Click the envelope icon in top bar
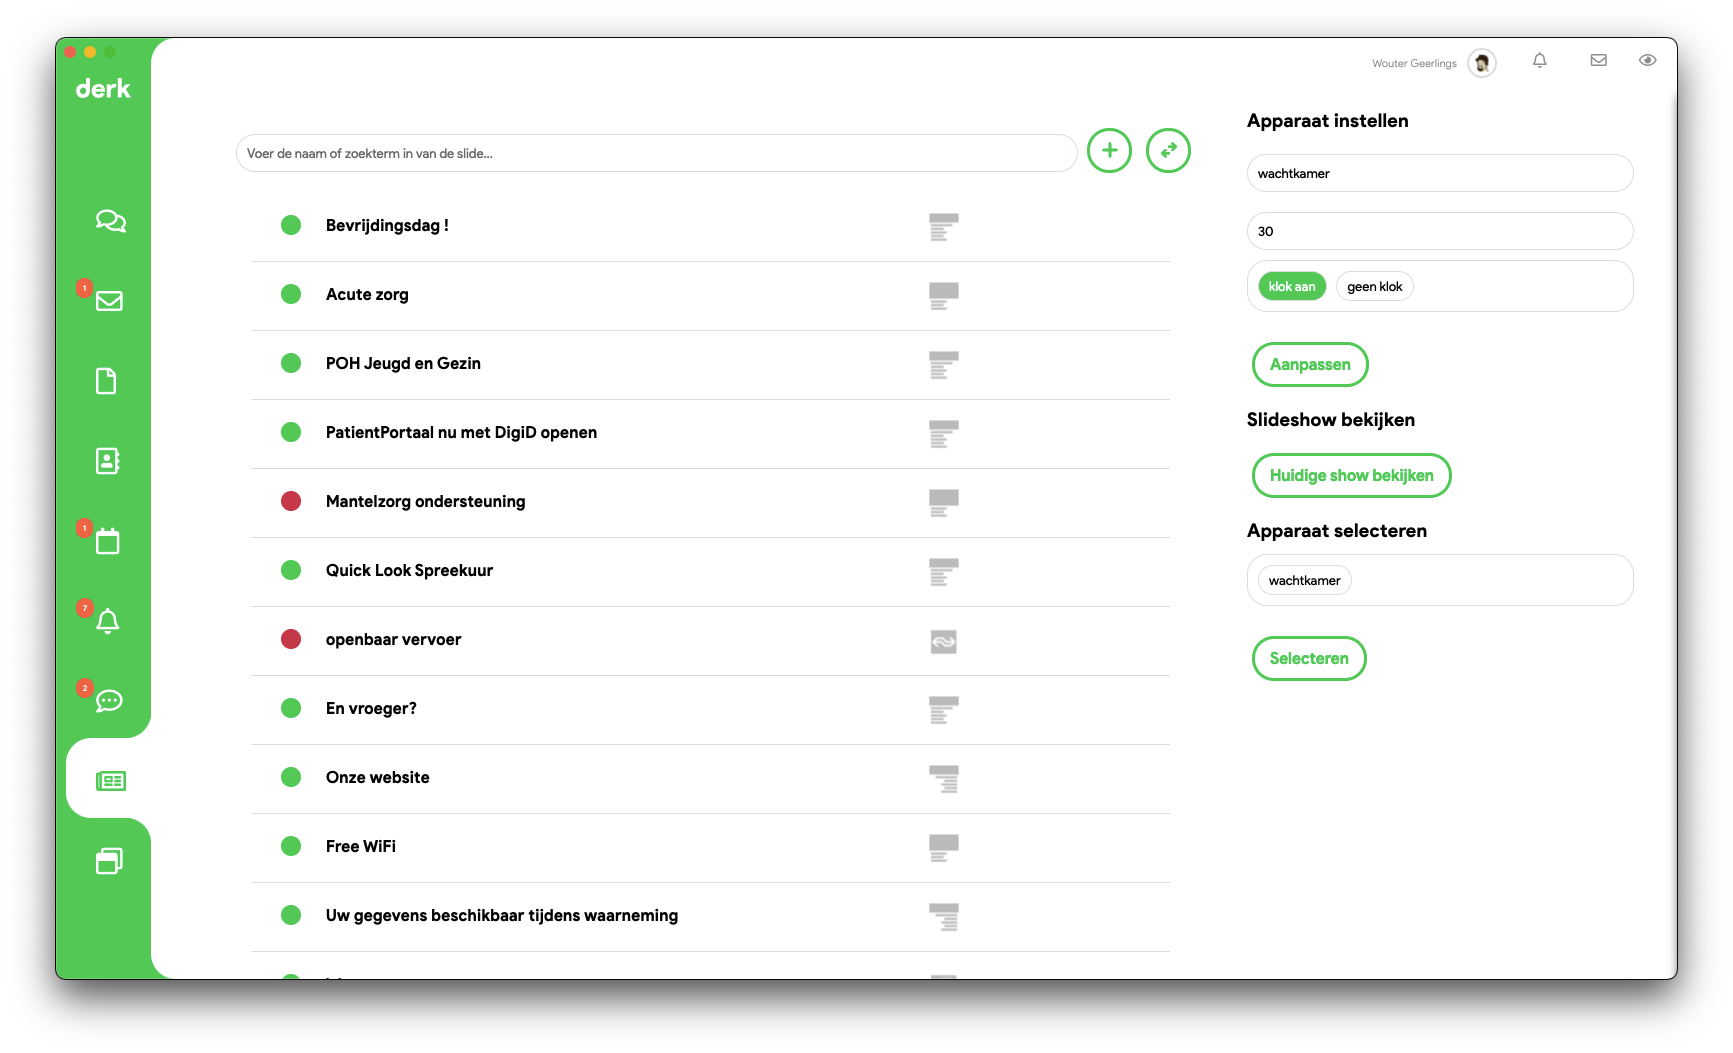Screen dimensions: 1733x1053 click(1599, 60)
